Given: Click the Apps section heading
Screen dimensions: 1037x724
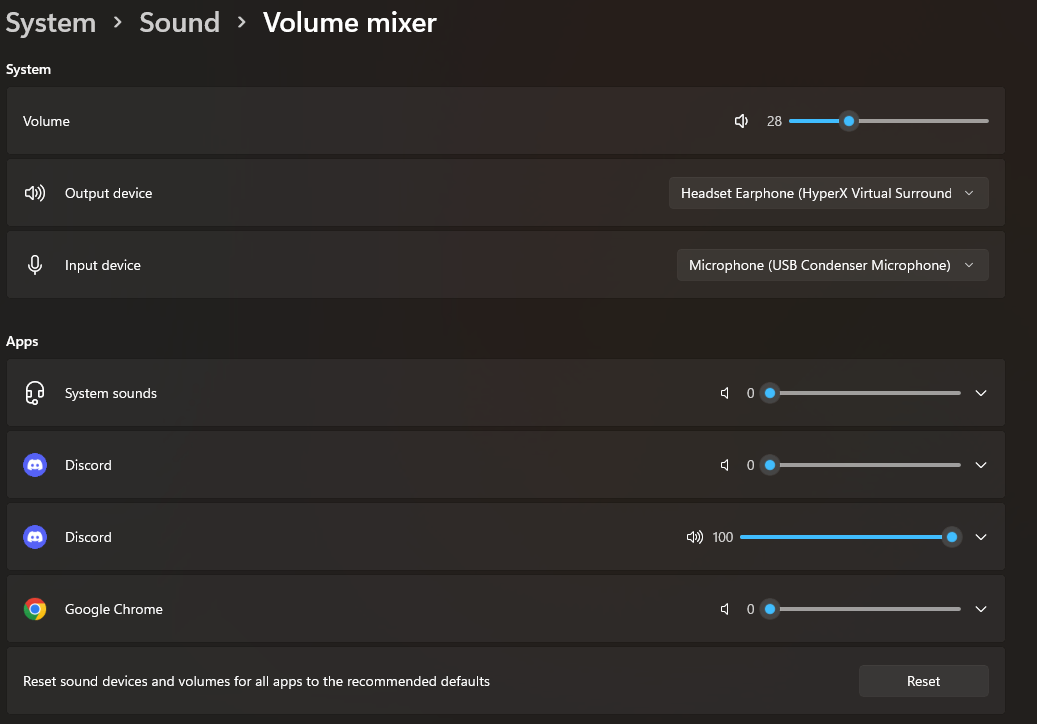Looking at the screenshot, I should (22, 342).
